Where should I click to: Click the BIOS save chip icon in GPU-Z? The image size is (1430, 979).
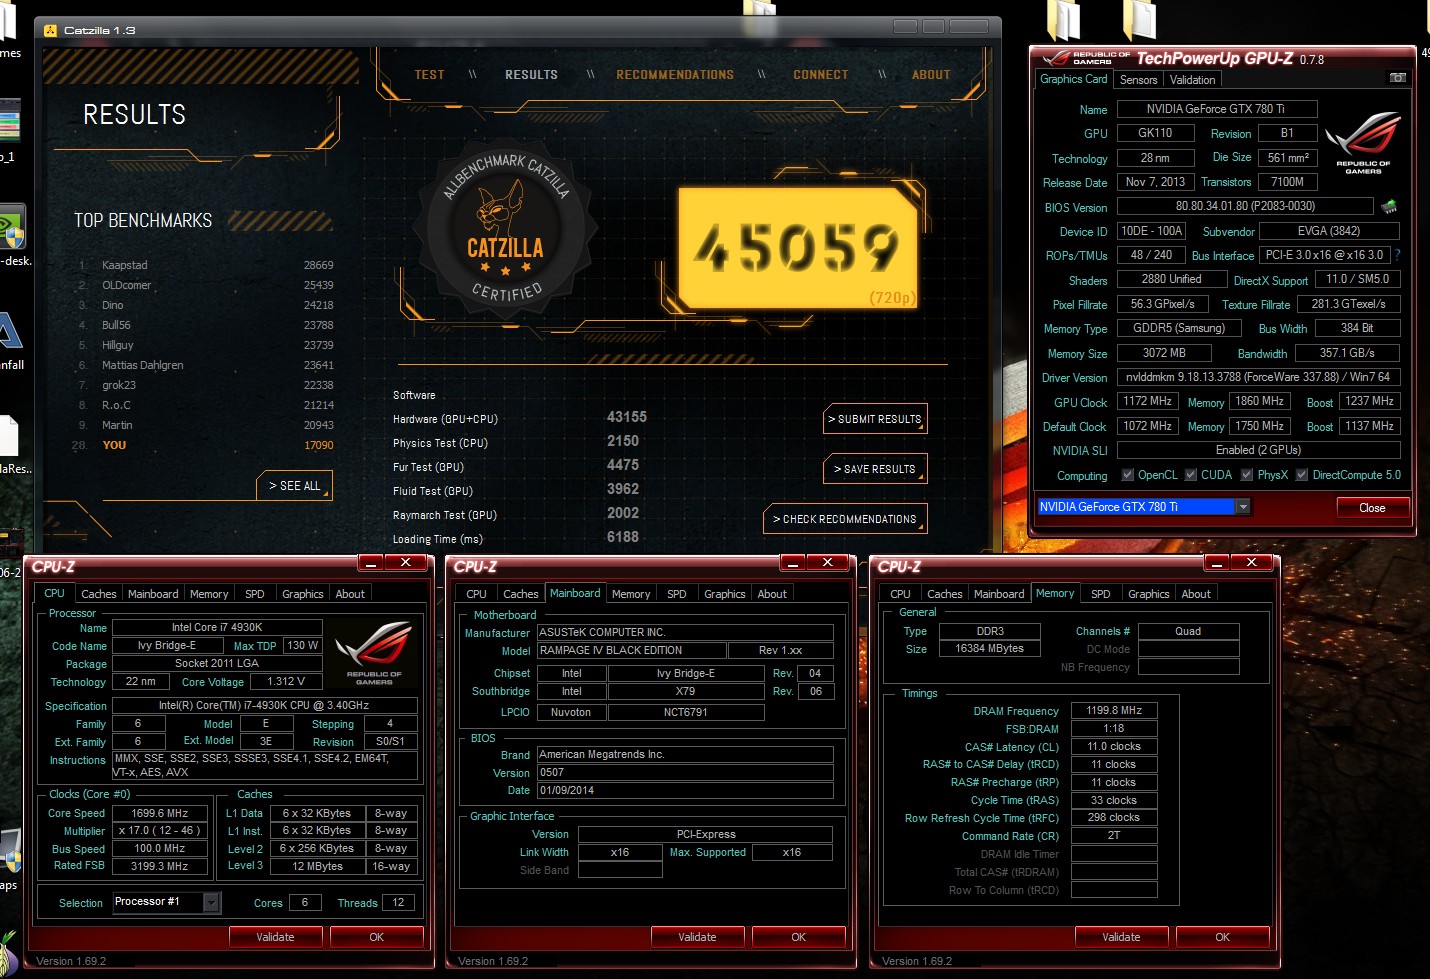(x=1389, y=207)
